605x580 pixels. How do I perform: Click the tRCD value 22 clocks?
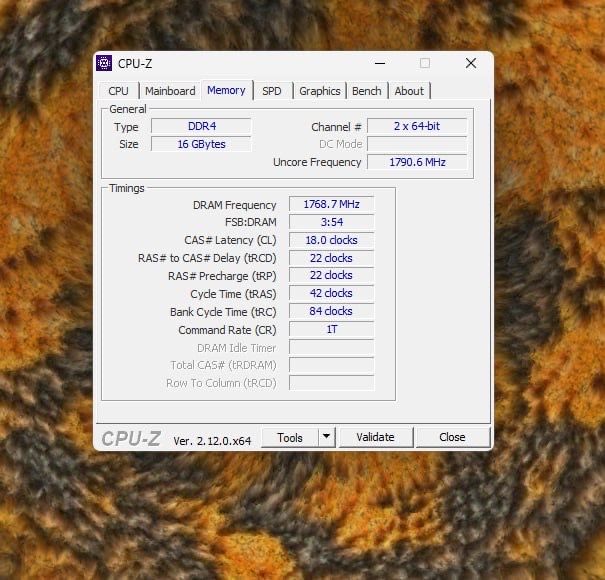point(331,258)
